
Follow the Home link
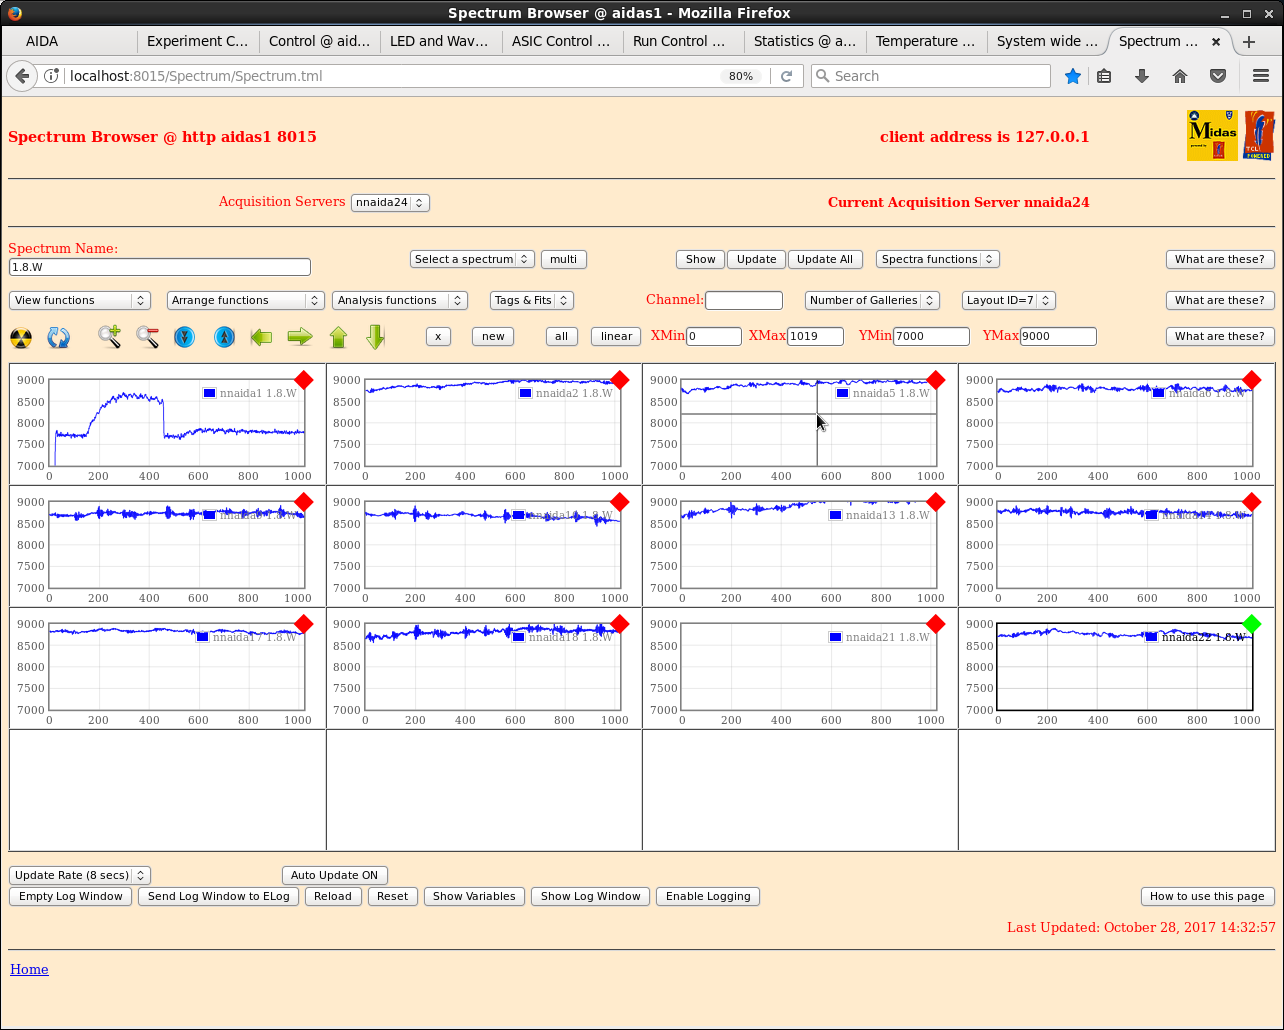click(x=29, y=969)
